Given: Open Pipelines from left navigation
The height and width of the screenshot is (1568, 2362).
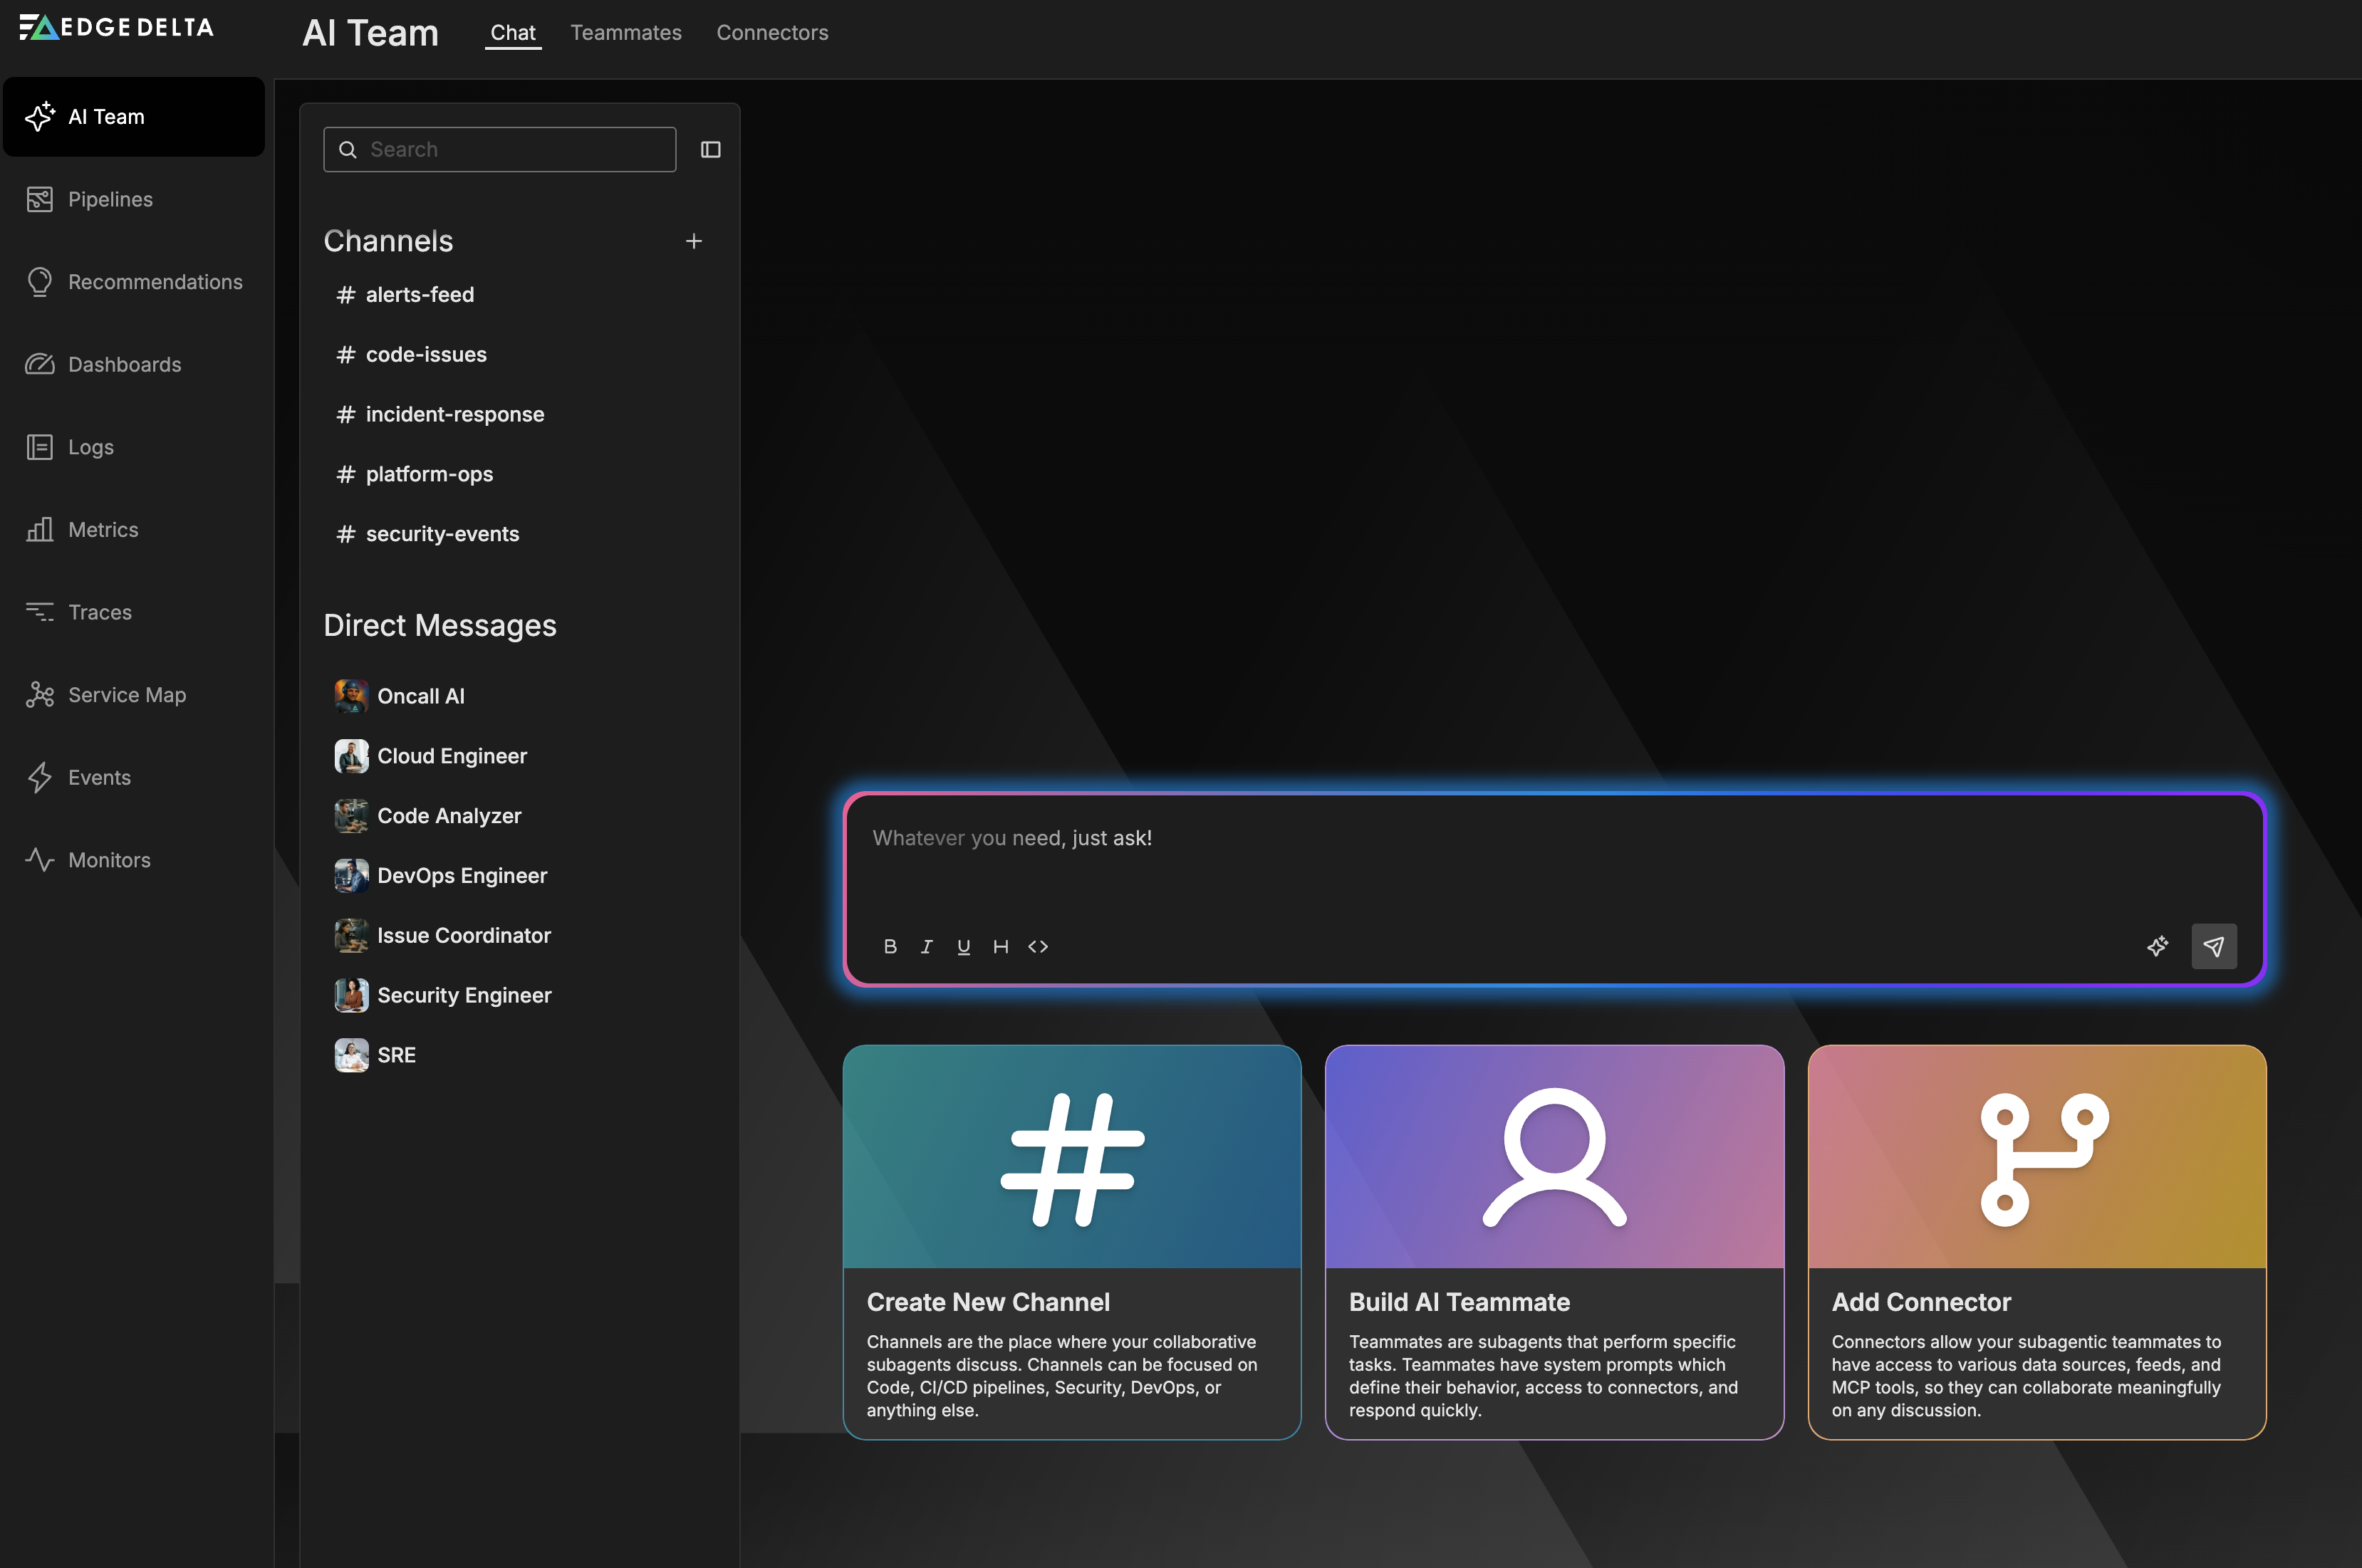Looking at the screenshot, I should pos(110,199).
